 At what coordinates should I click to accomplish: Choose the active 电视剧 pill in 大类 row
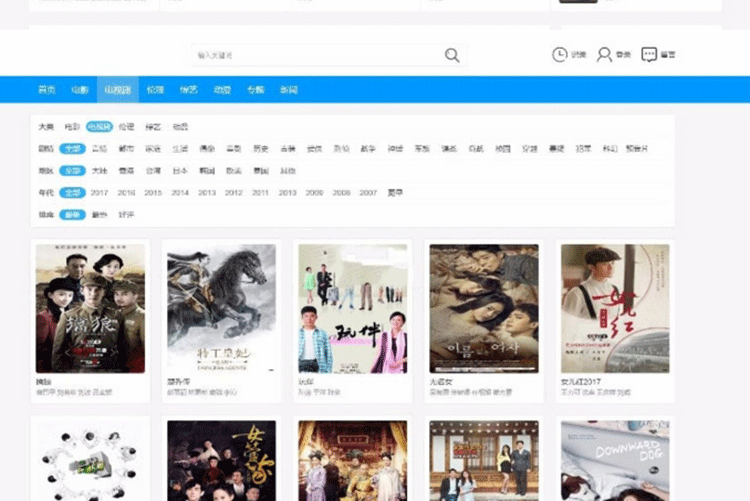pyautogui.click(x=99, y=127)
